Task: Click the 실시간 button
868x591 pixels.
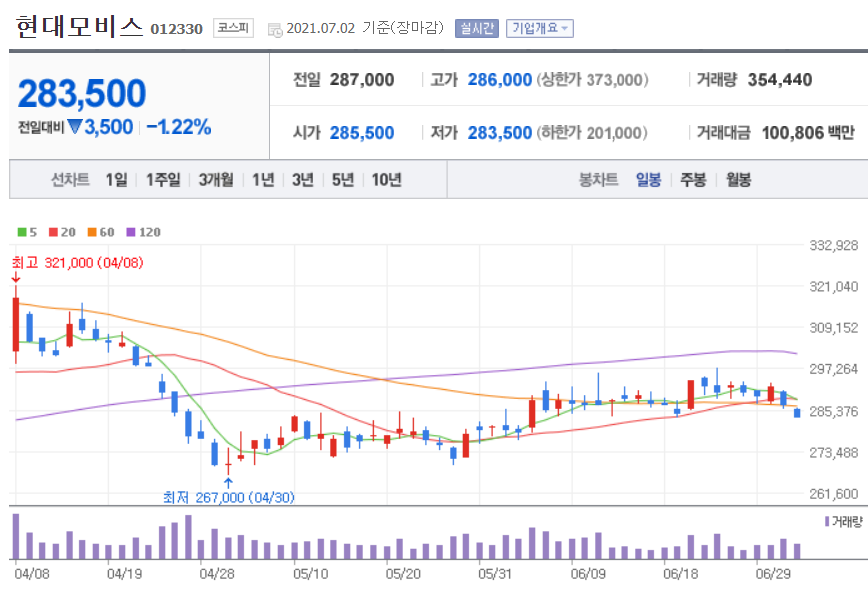Action: [x=477, y=28]
